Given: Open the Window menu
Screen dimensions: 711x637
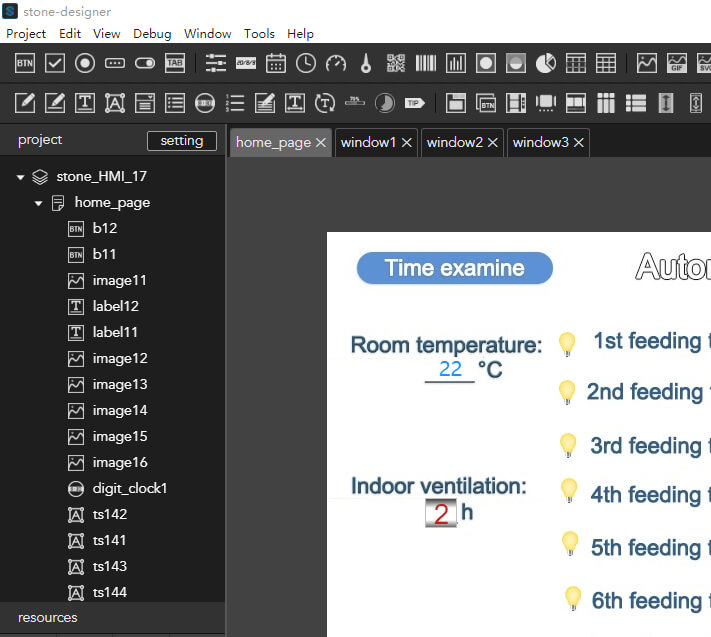Looking at the screenshot, I should [x=208, y=34].
